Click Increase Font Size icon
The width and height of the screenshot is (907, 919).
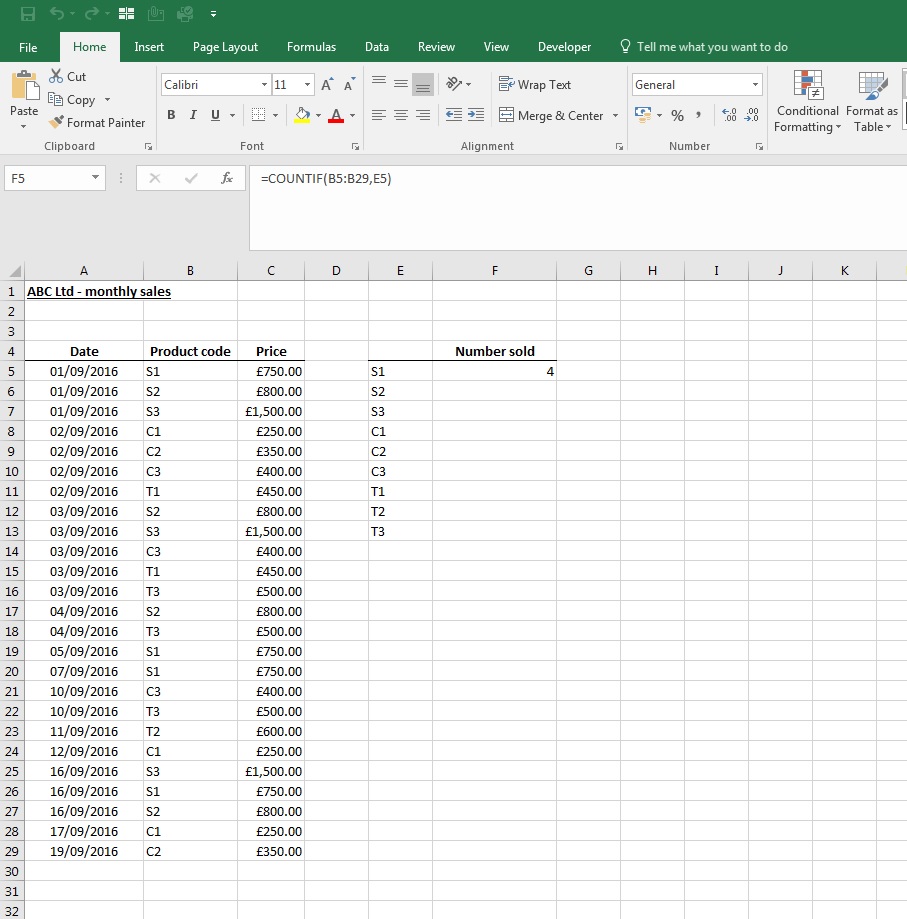click(x=328, y=84)
